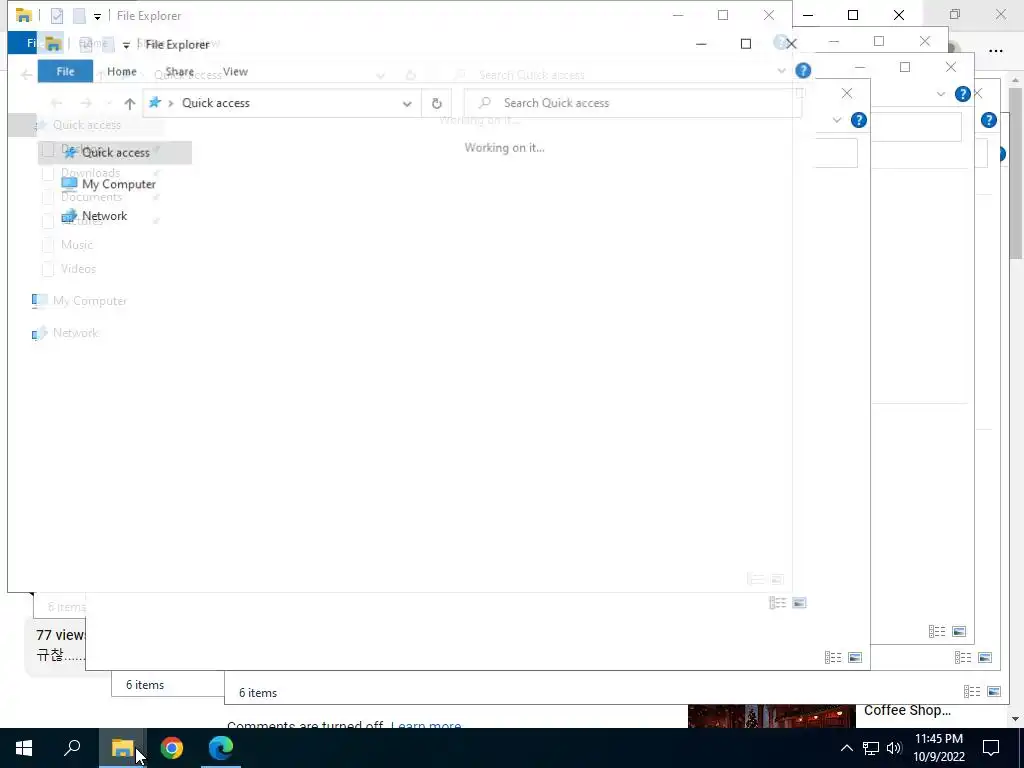Click the back arrow in front Explorer window
This screenshot has width=1024, height=768.
coord(57,103)
